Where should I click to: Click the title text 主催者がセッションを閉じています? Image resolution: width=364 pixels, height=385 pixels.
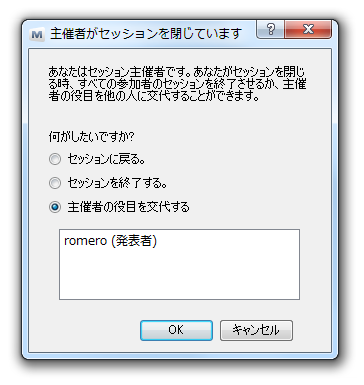pos(146,34)
